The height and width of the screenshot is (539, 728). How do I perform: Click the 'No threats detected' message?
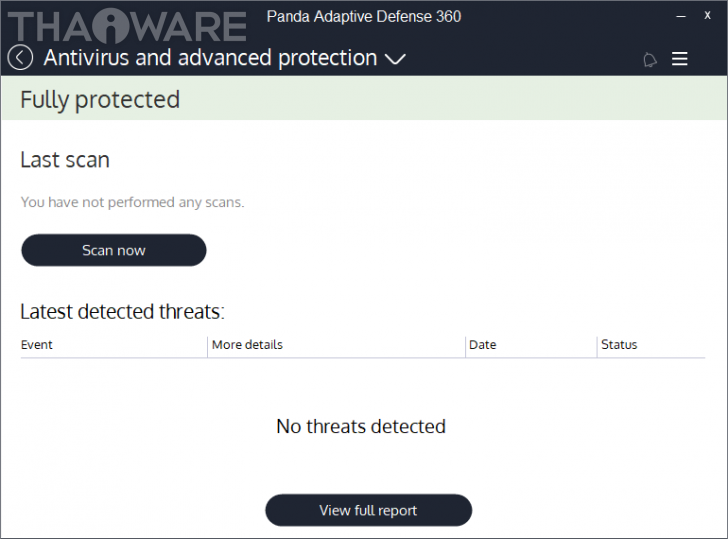click(x=361, y=427)
